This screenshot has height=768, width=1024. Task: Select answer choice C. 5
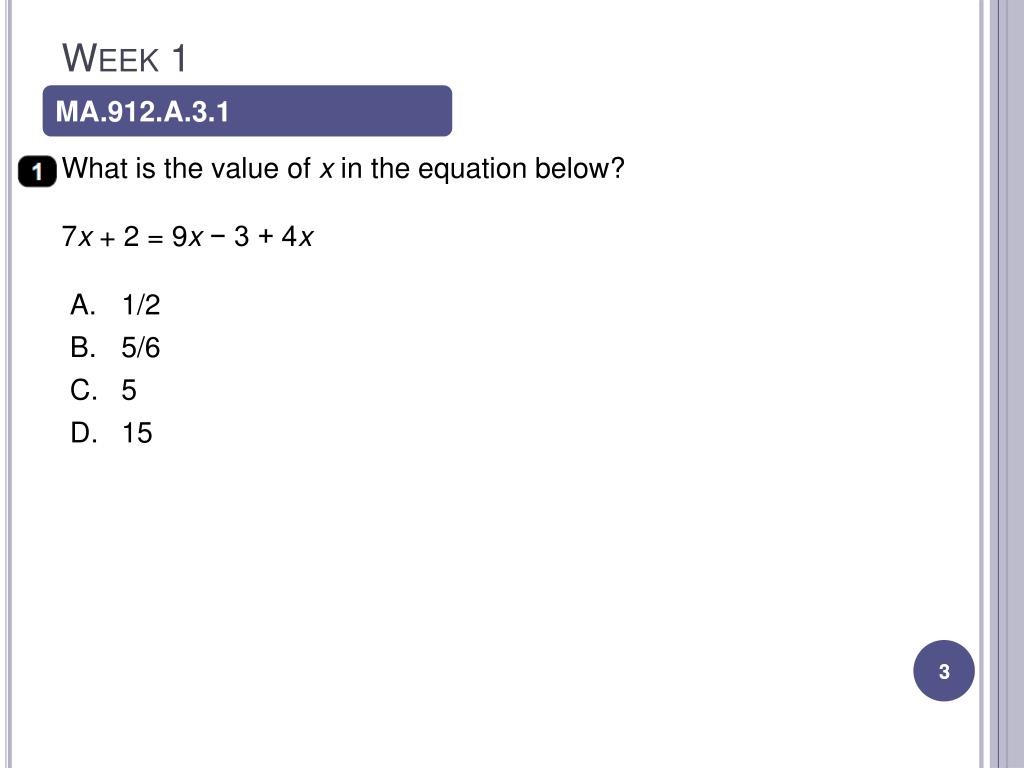103,390
